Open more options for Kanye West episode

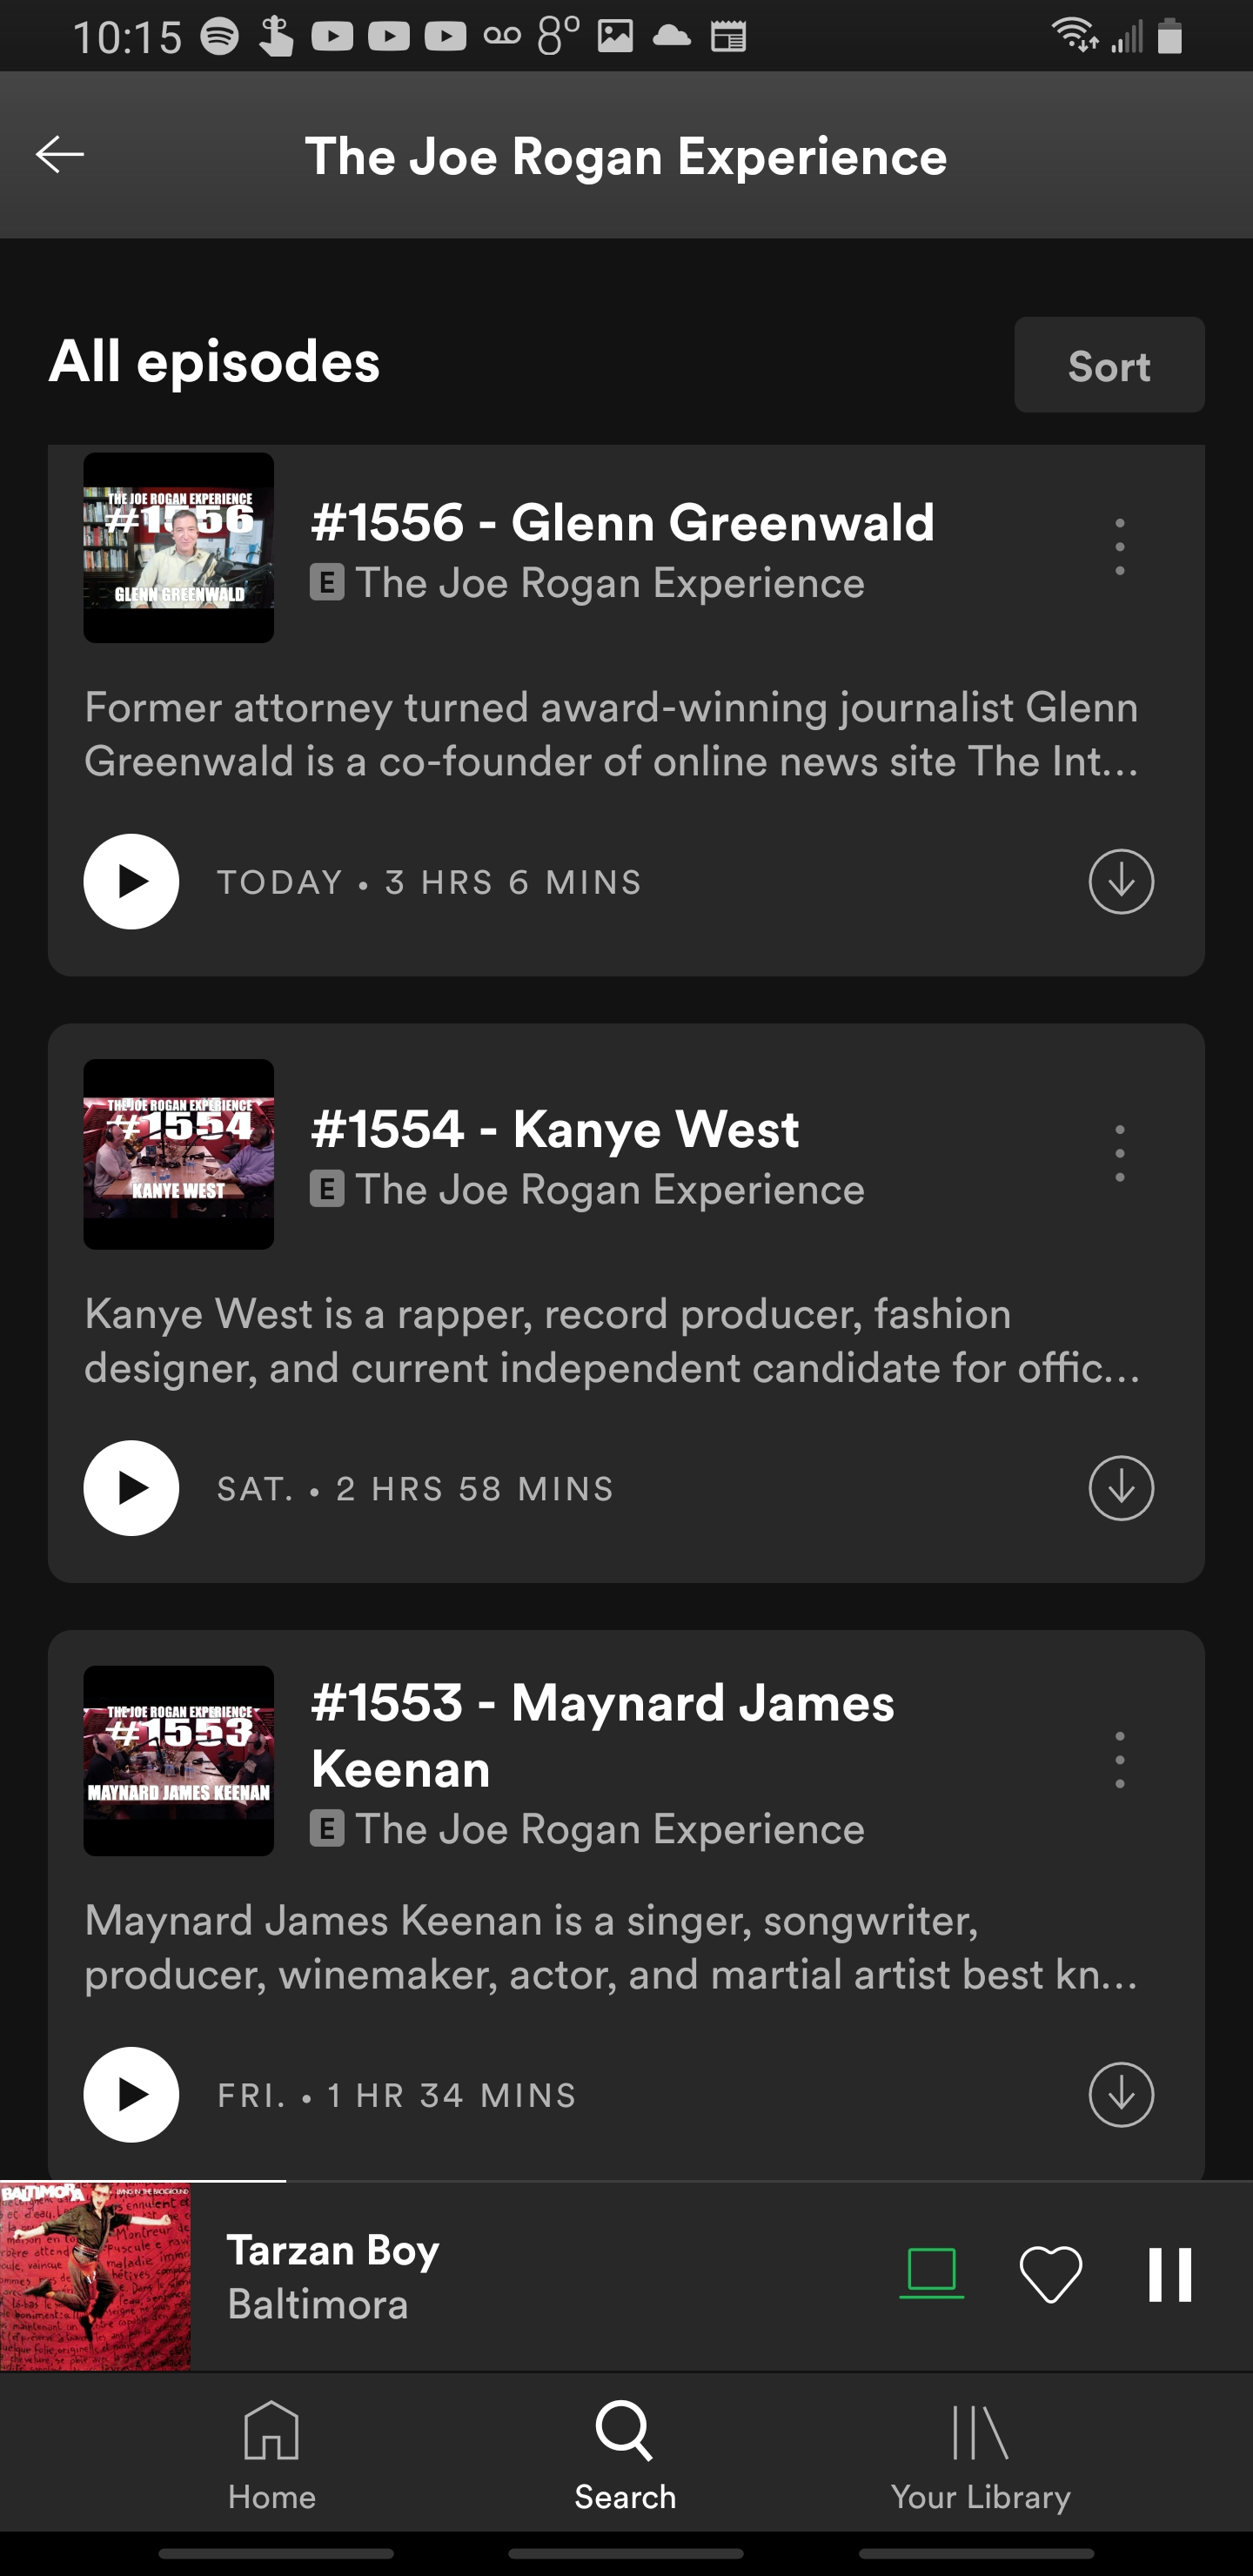[x=1120, y=1153]
